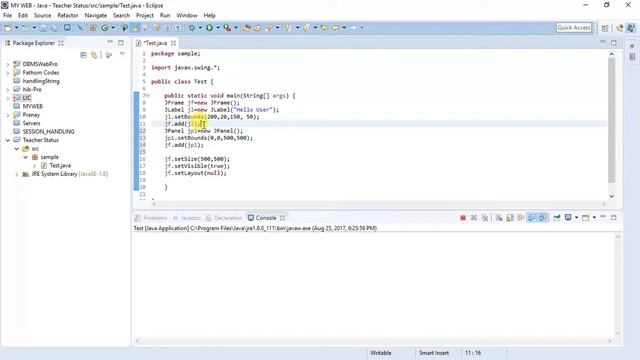Toggle Word Wrap in Console toolbar
Screen dimensions: 640x360
(521, 218)
